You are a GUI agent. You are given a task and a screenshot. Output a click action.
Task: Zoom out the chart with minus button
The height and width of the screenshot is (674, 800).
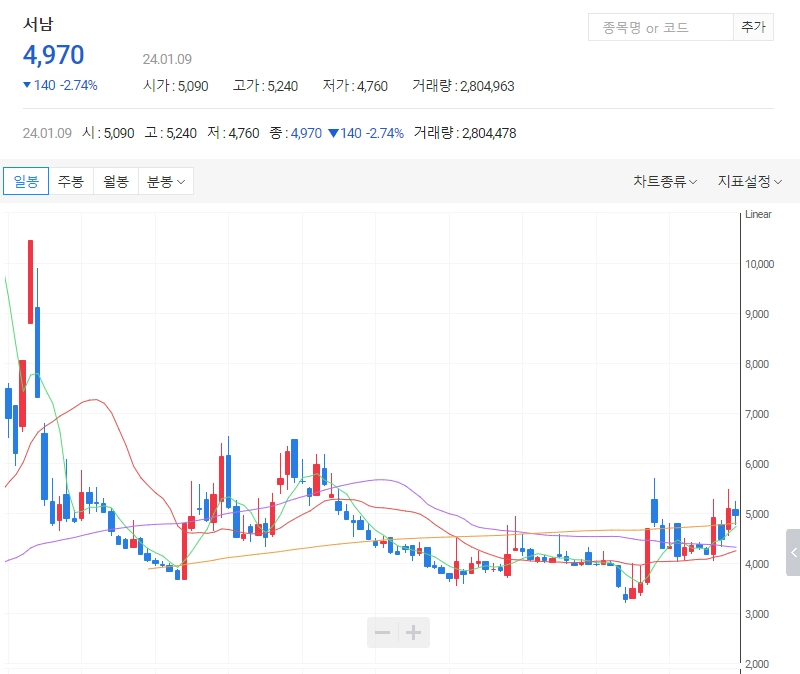coord(383,633)
